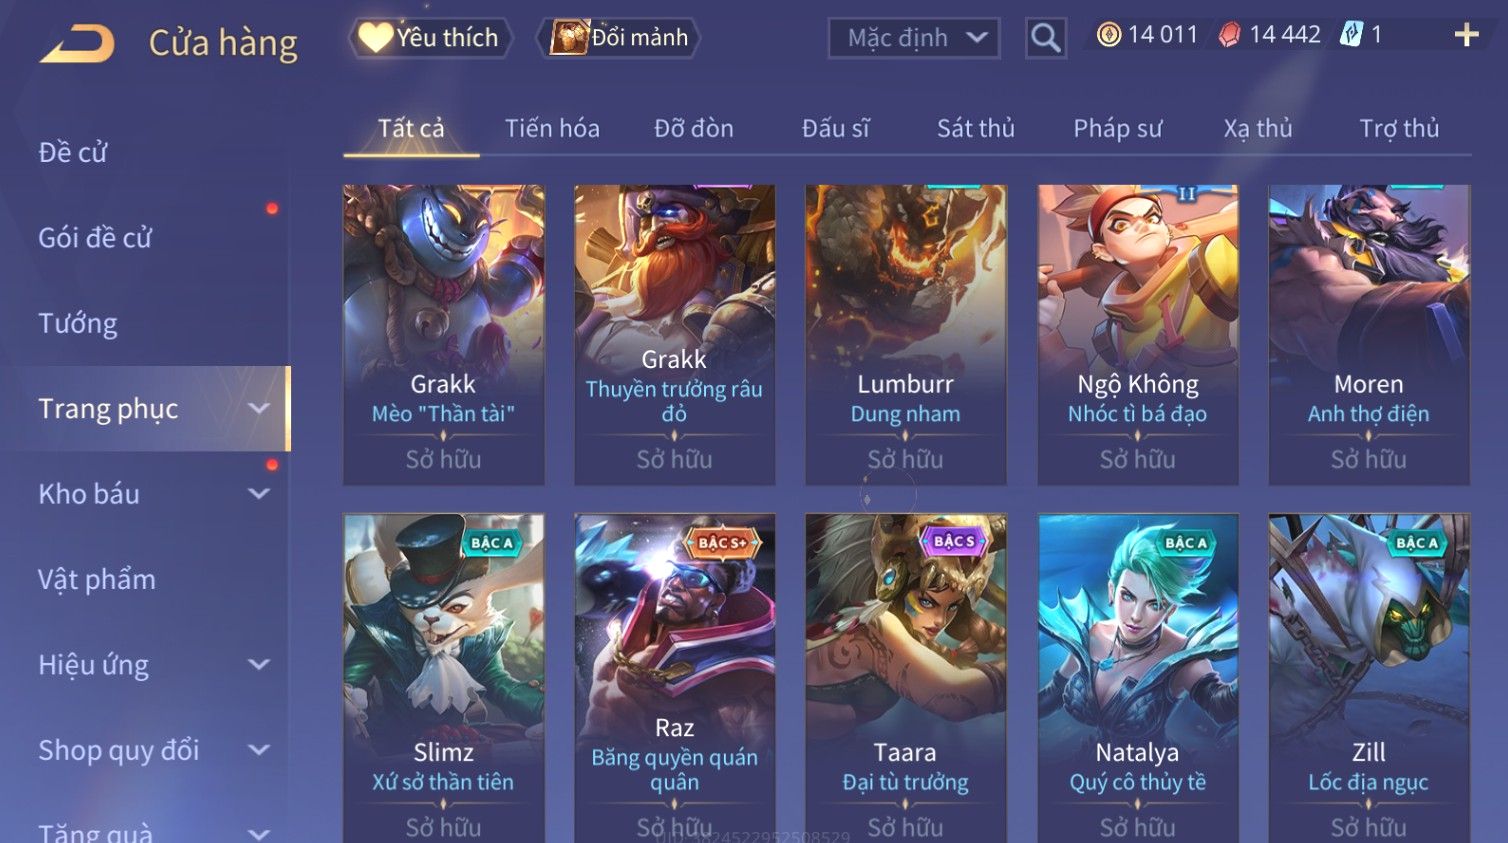Open the Mặc định sort dropdown
Image resolution: width=1508 pixels, height=843 pixels.
coord(914,38)
